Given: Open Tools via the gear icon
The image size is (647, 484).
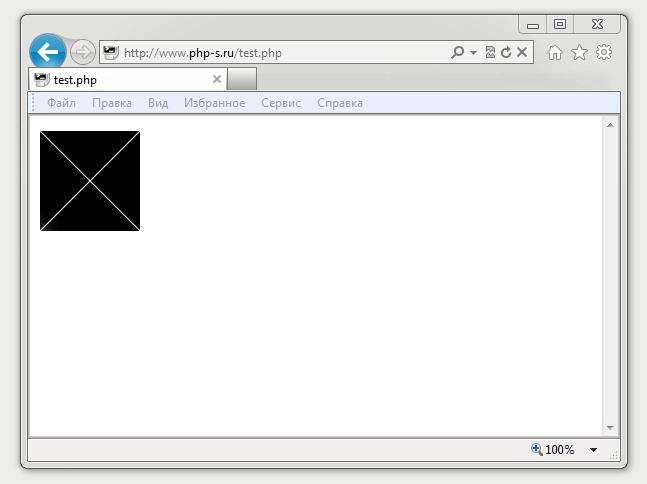Looking at the screenshot, I should (x=603, y=52).
